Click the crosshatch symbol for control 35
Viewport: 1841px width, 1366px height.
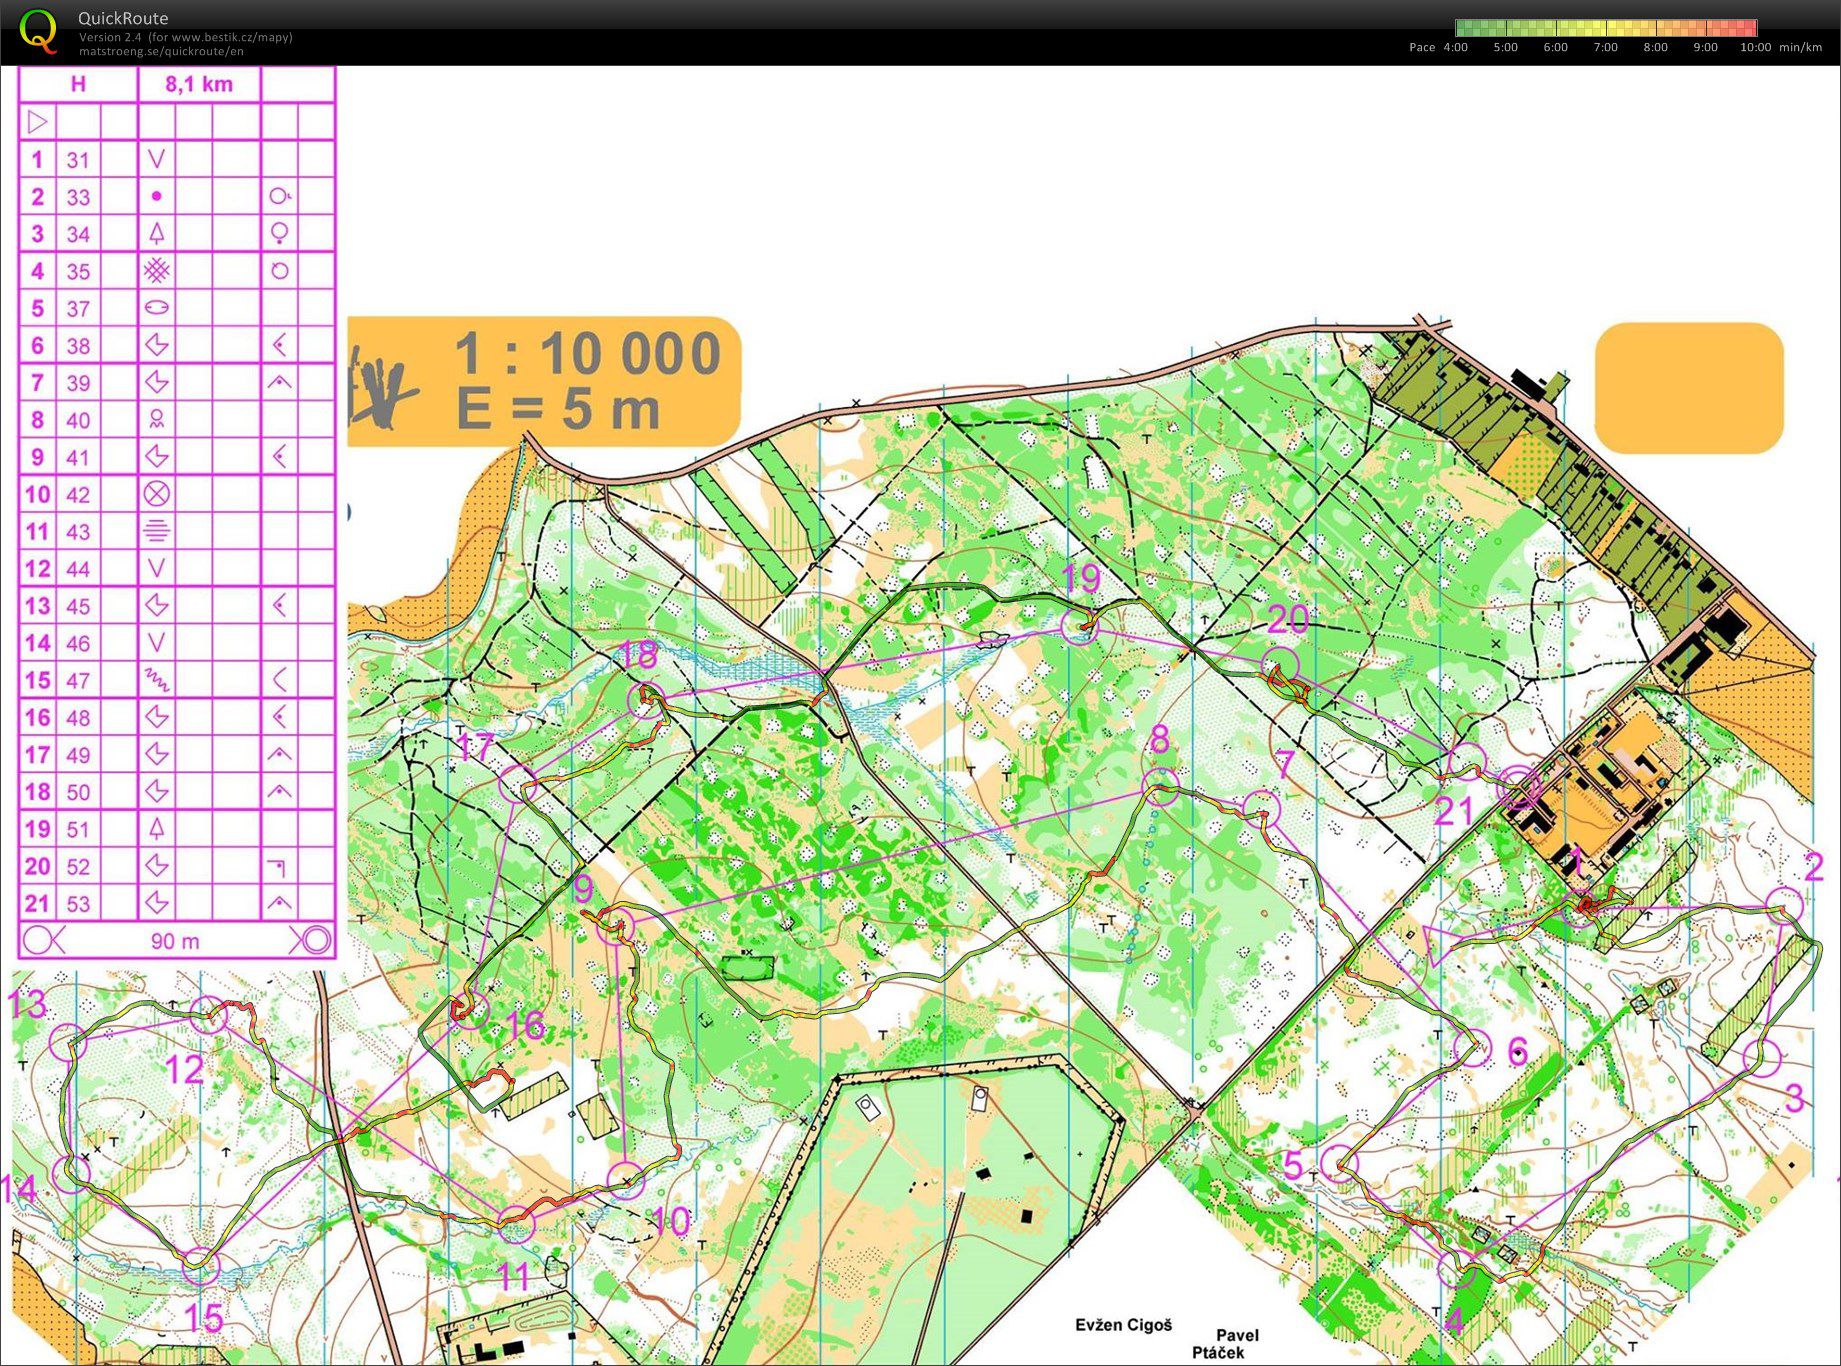pyautogui.click(x=156, y=271)
